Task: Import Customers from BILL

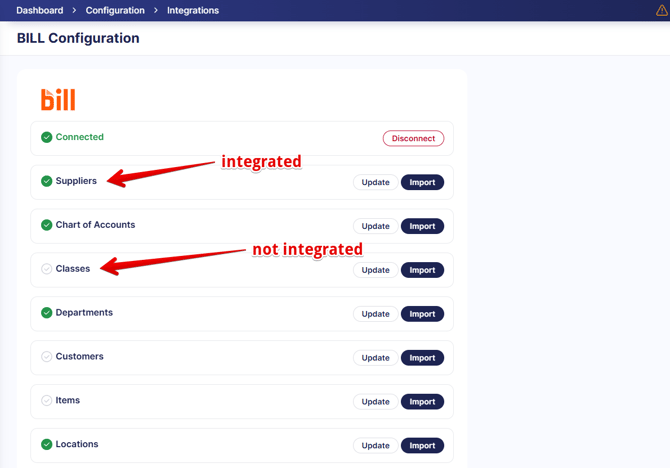Action: point(422,358)
